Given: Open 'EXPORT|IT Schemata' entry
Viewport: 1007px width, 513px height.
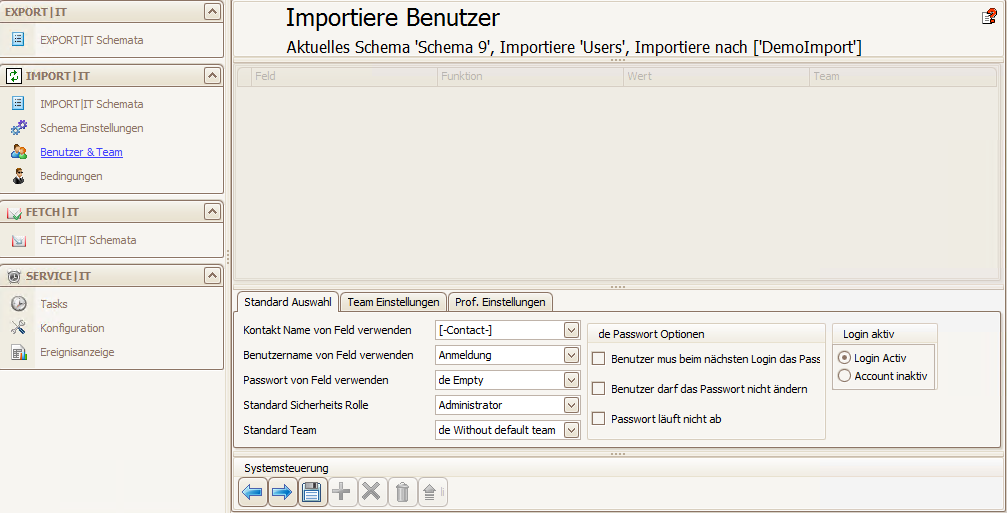Looking at the screenshot, I should pyautogui.click(x=92, y=40).
